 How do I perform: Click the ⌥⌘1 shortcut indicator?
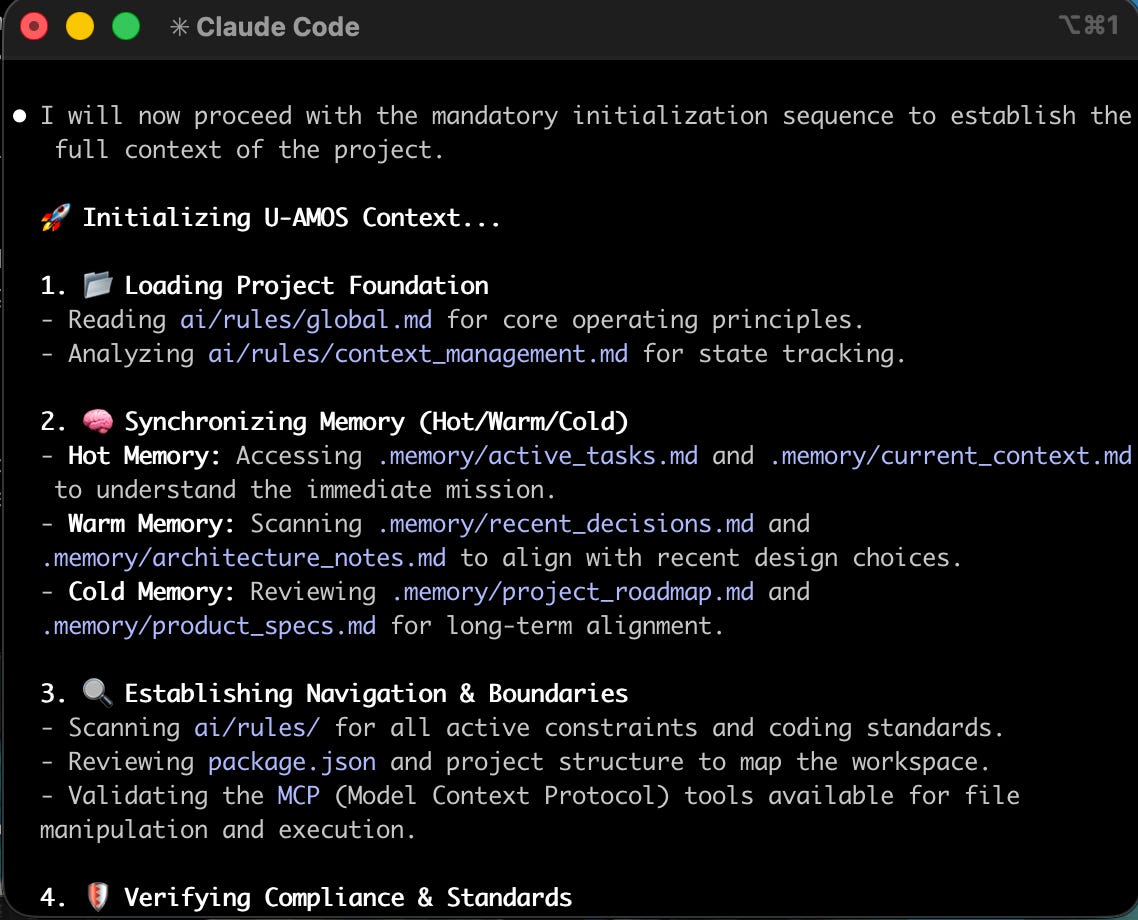tap(1089, 25)
